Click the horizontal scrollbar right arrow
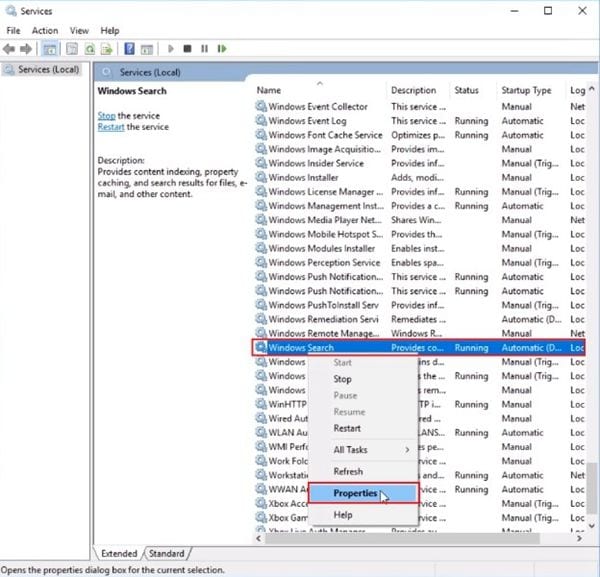 click(x=580, y=538)
